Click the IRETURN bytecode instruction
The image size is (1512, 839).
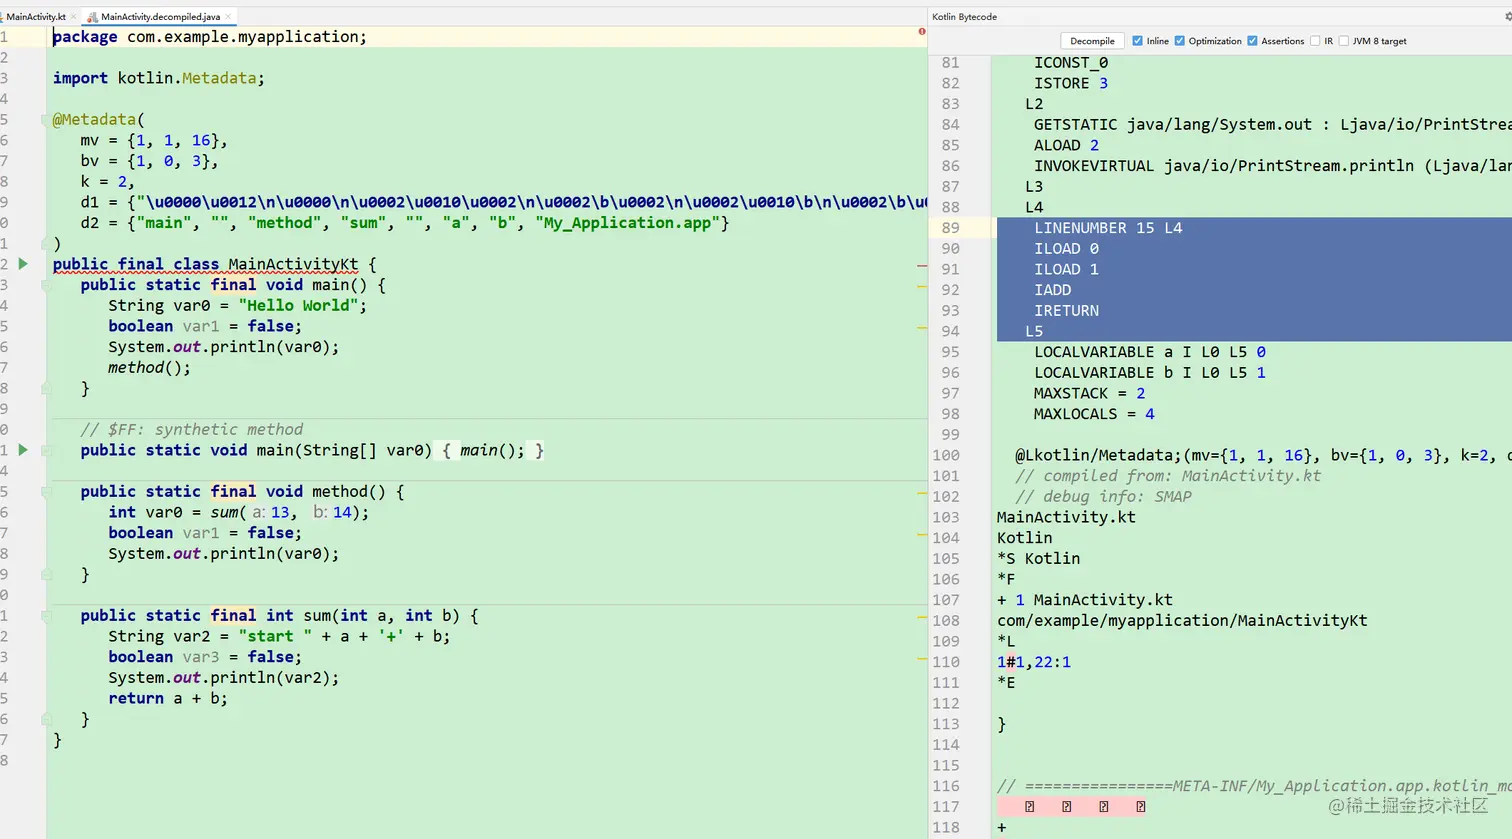tap(1066, 311)
